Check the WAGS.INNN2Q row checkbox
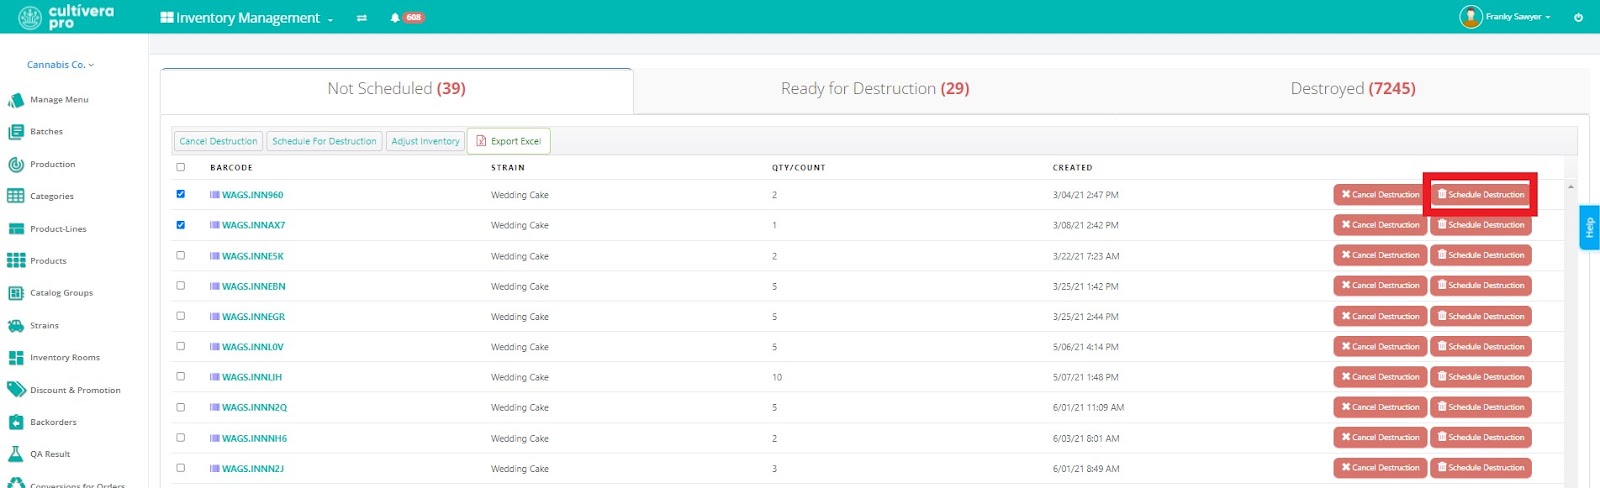This screenshot has height=488, width=1600. 181,407
